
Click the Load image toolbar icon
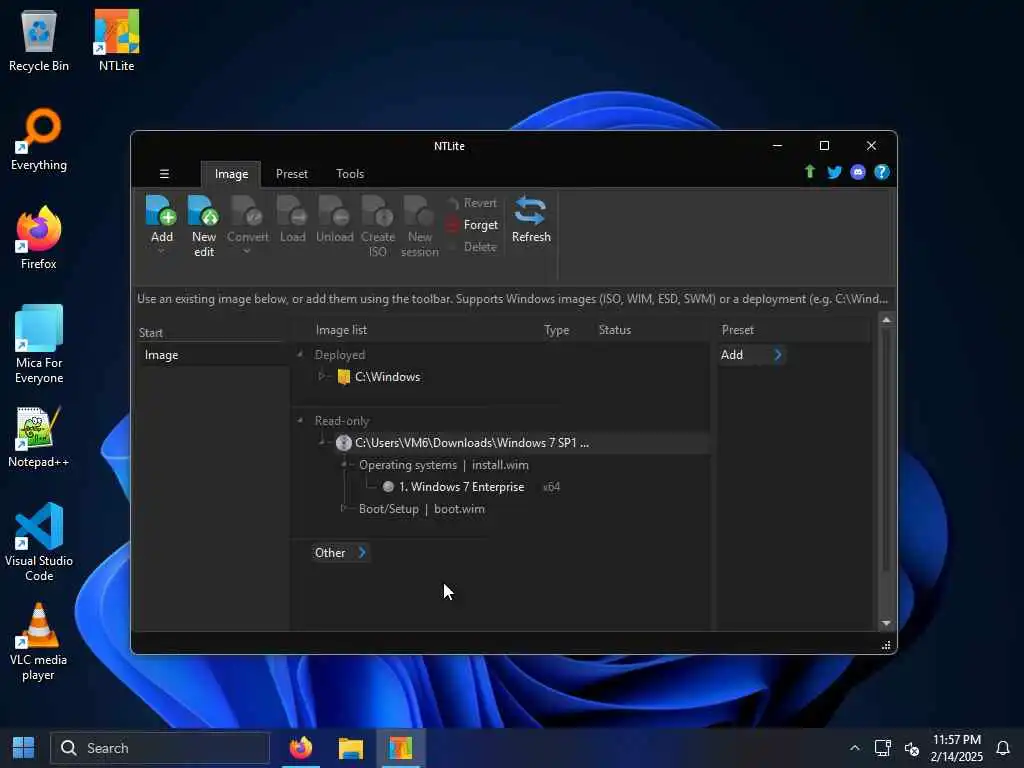pos(292,211)
